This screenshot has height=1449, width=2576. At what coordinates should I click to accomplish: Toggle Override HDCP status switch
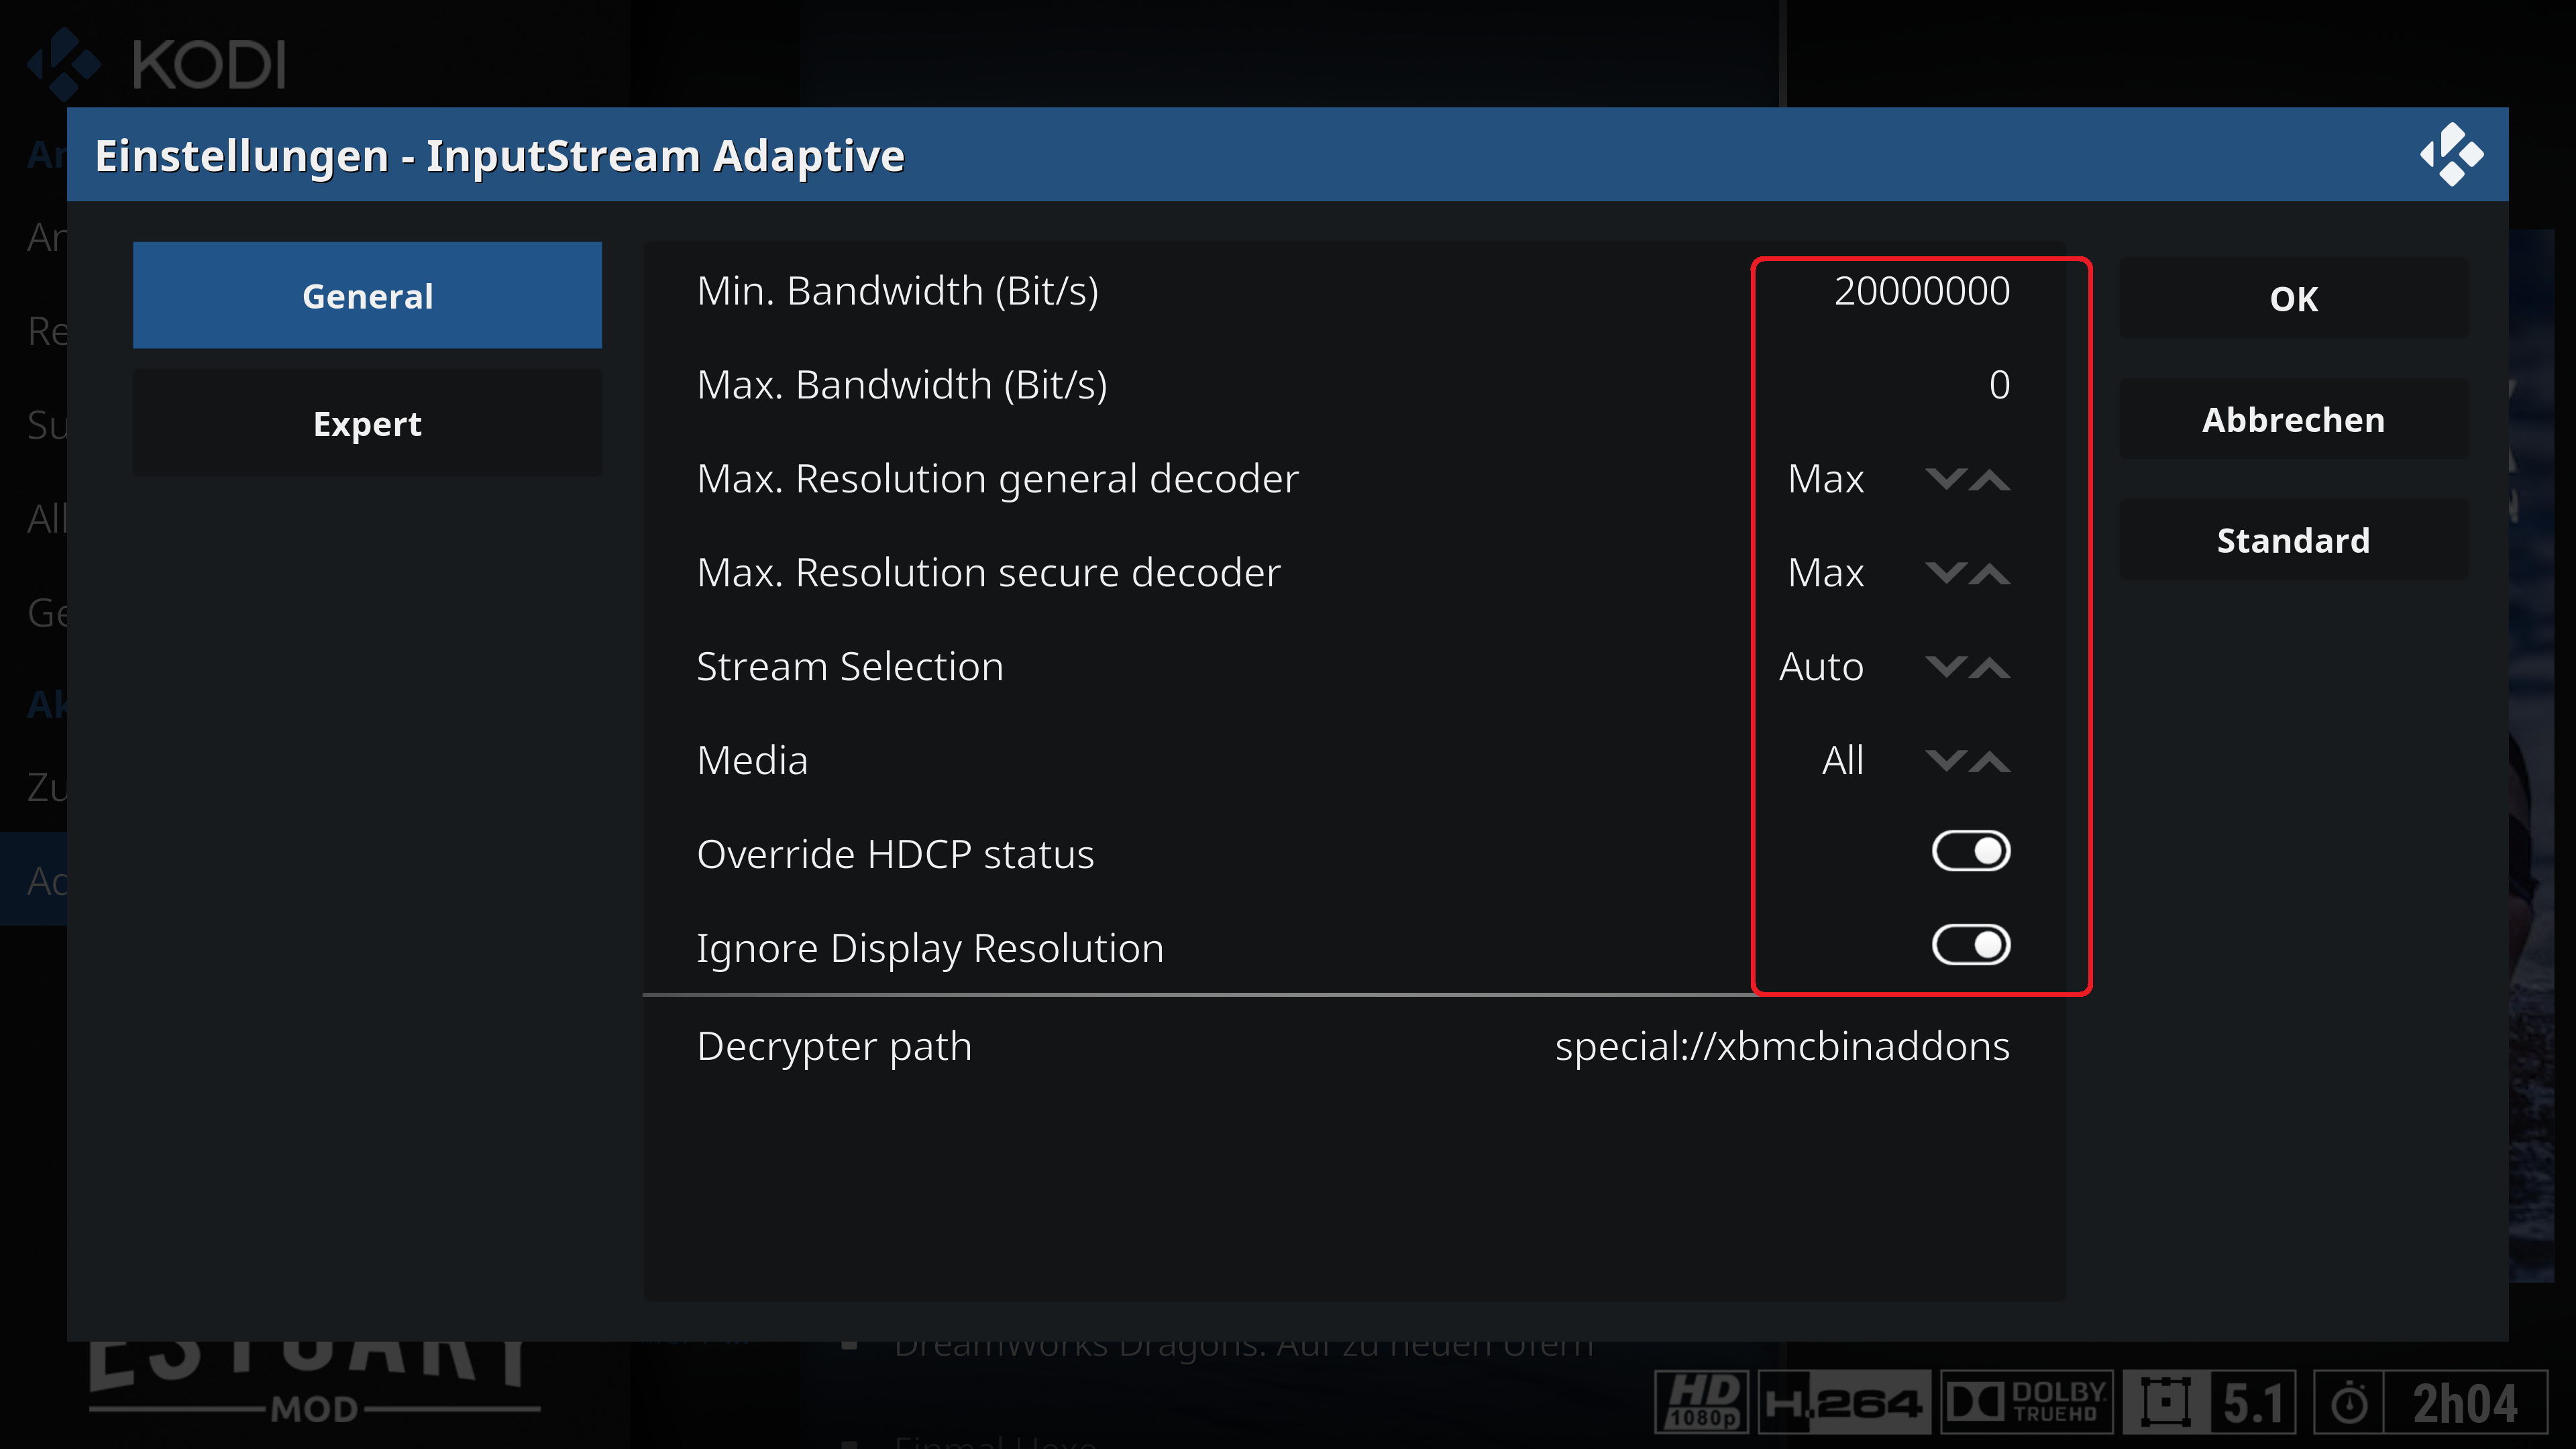click(x=1970, y=851)
